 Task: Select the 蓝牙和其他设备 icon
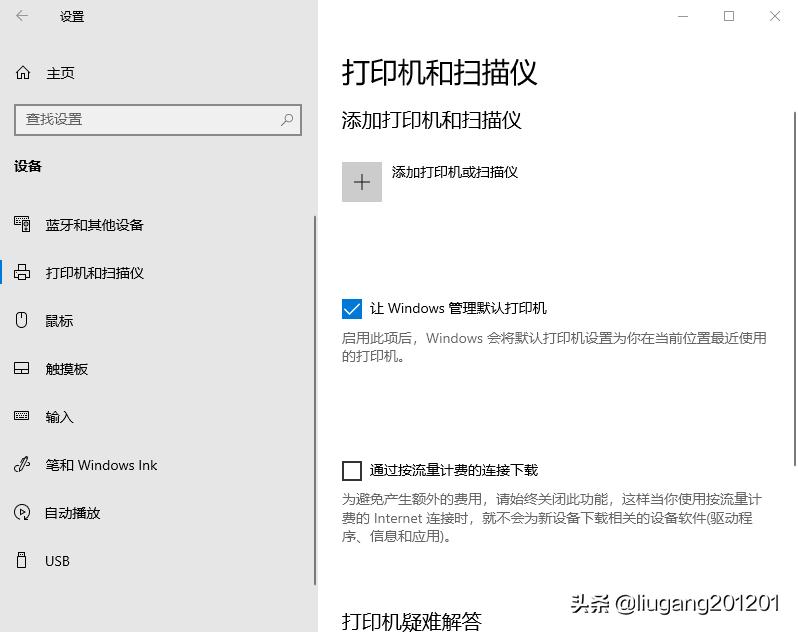22,224
